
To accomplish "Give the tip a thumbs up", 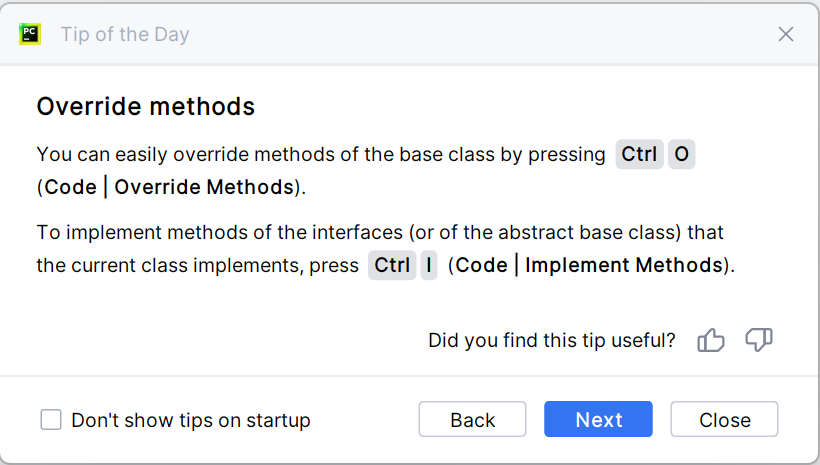I will click(x=711, y=340).
